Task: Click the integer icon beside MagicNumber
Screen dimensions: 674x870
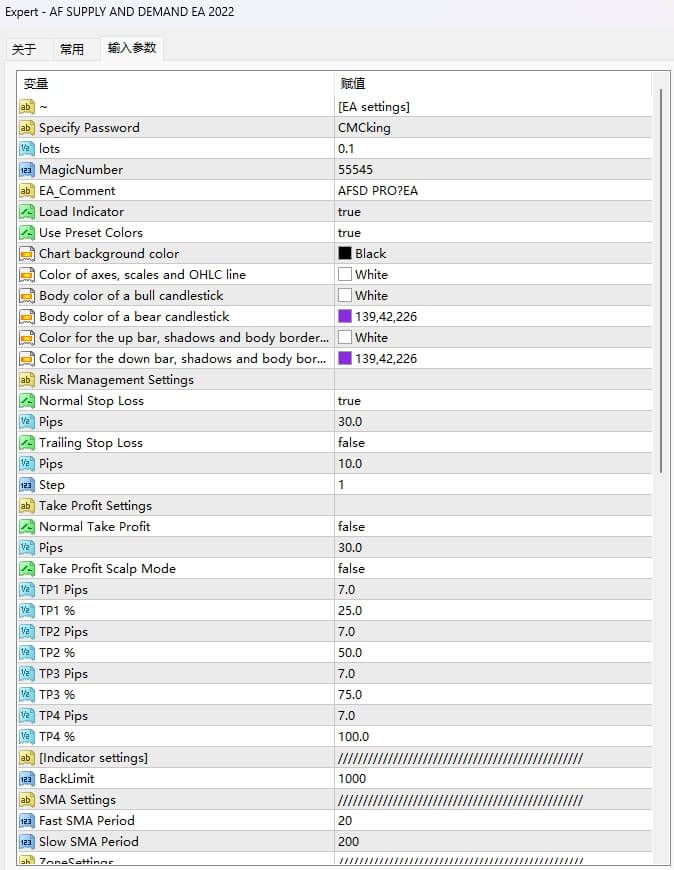Action: 27,170
